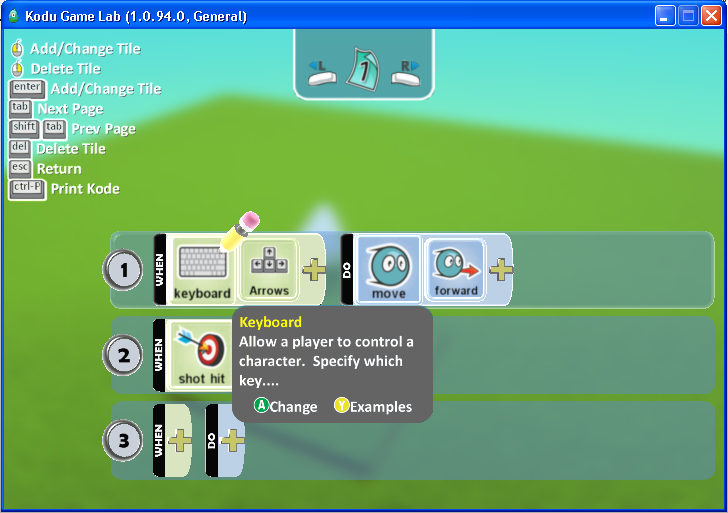The height and width of the screenshot is (513, 728).
Task: Add a WHEN condition tile in row 3
Action: point(179,440)
